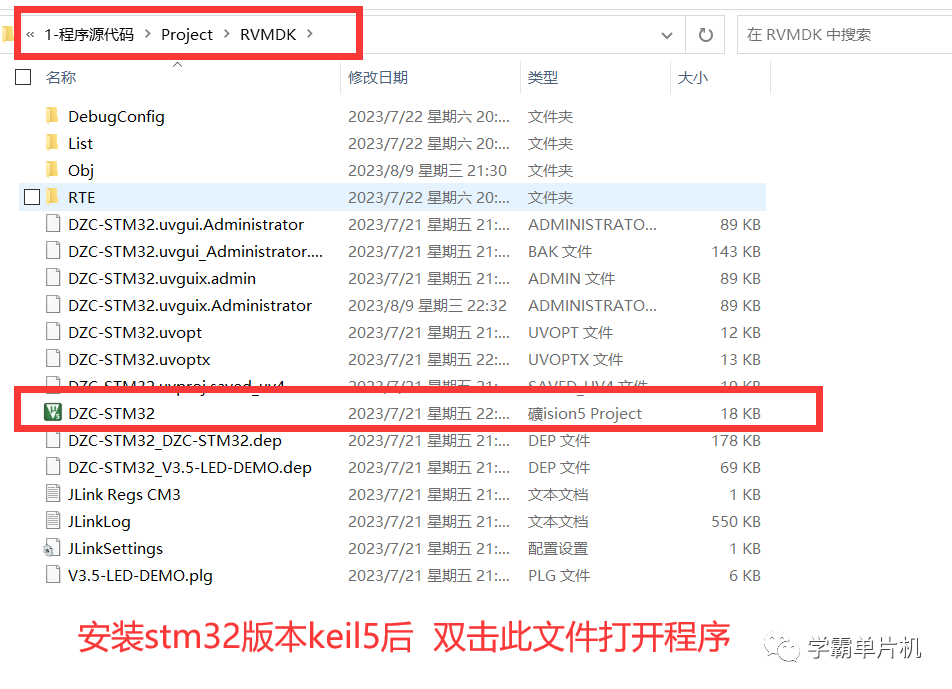Select the Obj folder name

(x=81, y=171)
